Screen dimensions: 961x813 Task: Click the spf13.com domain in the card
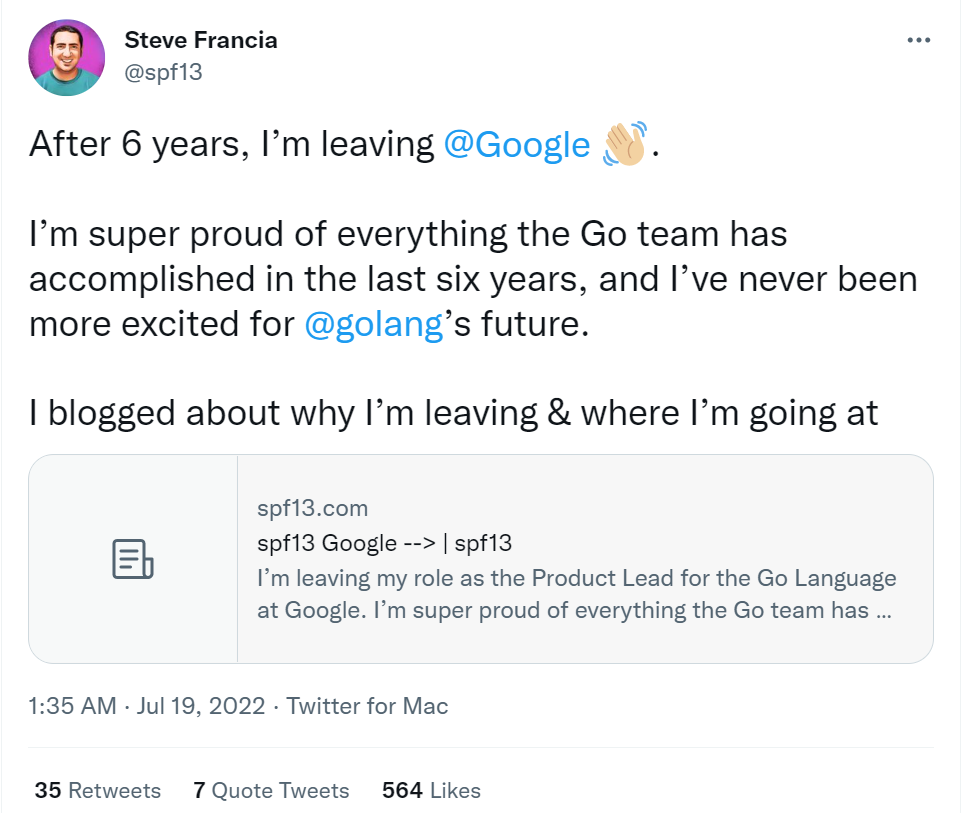point(312,509)
